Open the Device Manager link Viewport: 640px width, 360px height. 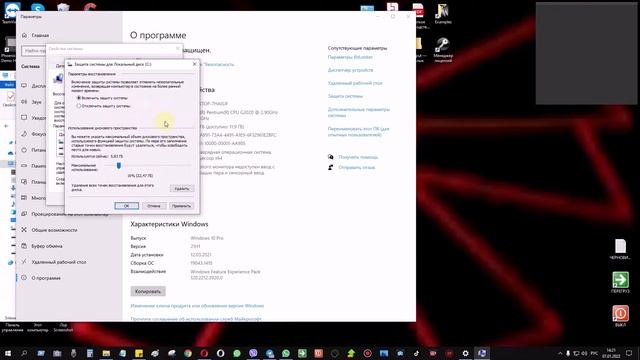click(350, 70)
